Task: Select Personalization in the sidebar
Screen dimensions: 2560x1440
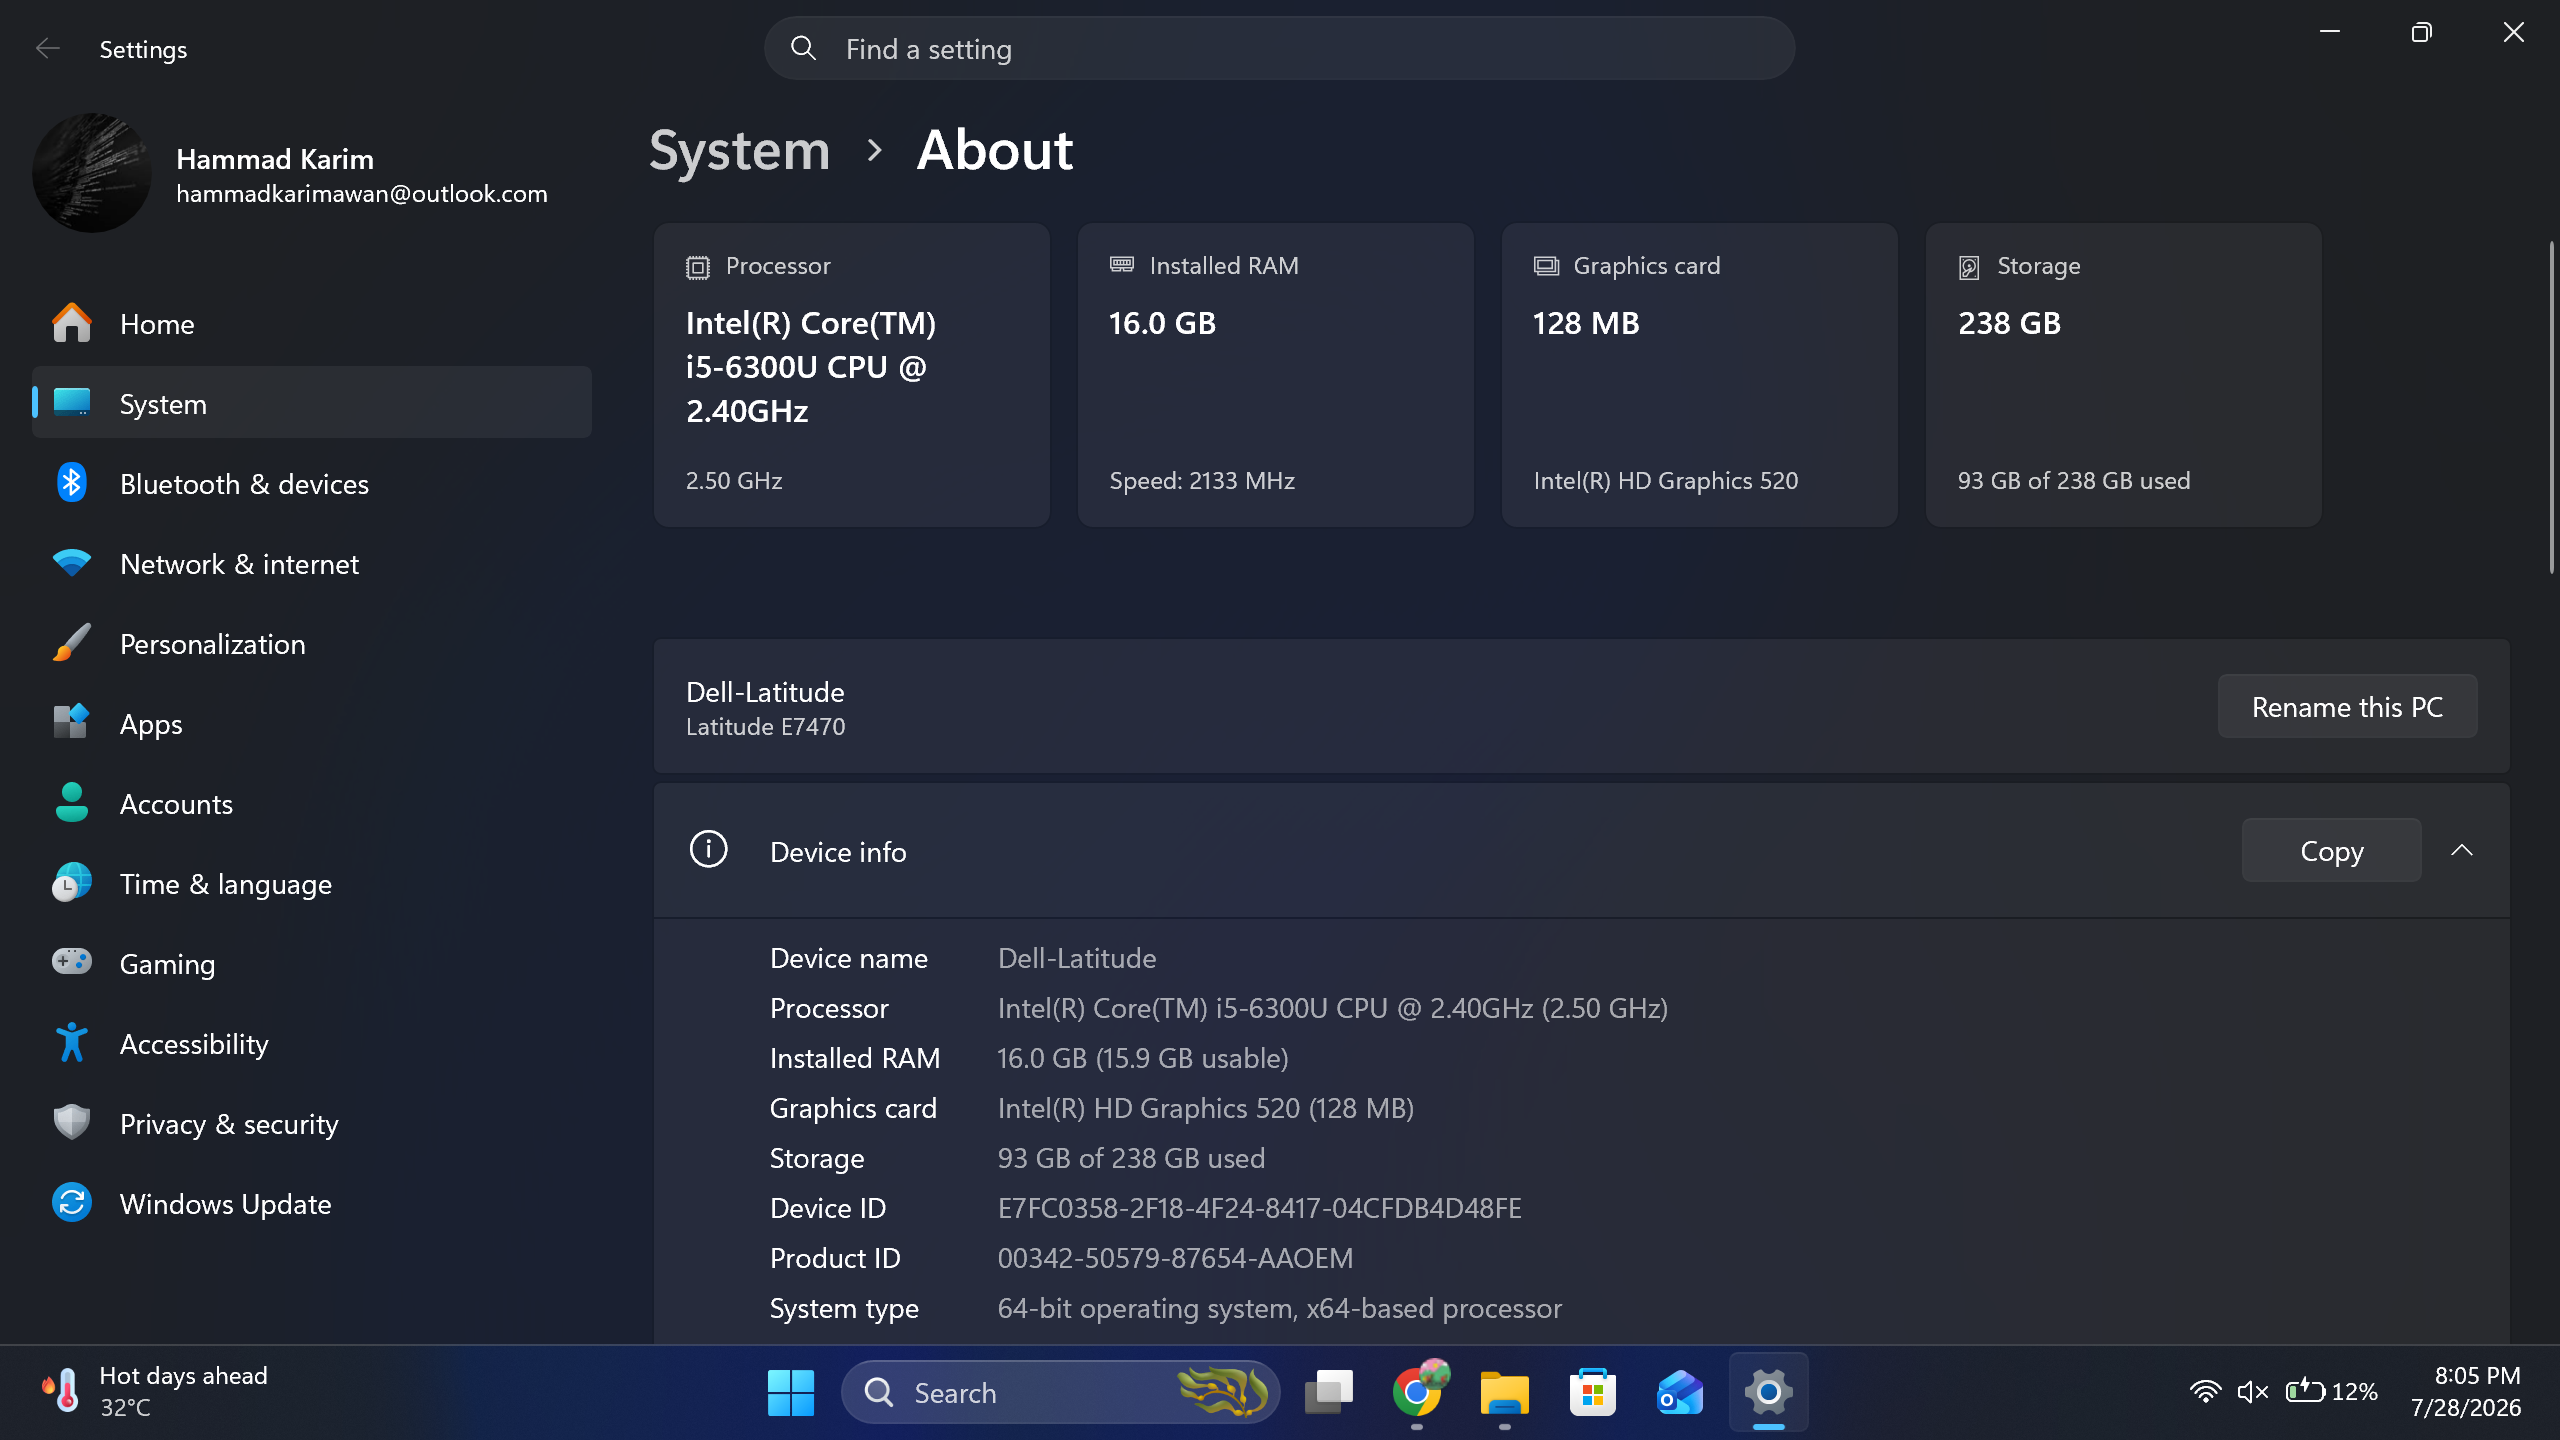Action: pos(312,643)
